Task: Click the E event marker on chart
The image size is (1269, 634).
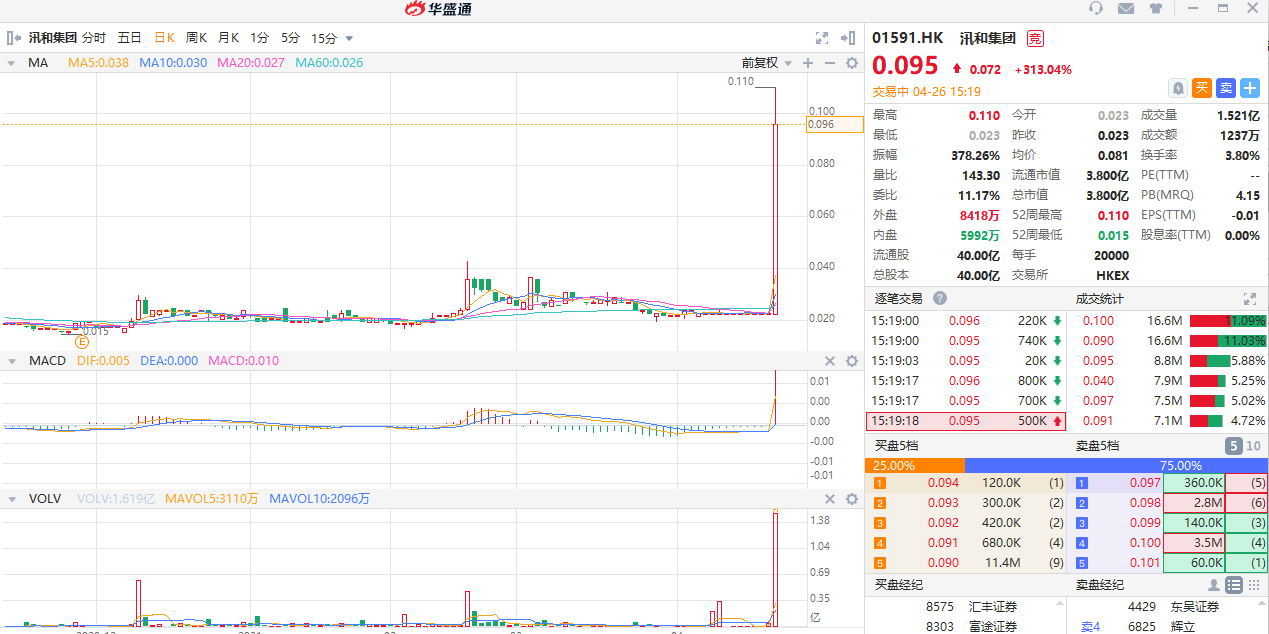Action: [x=83, y=341]
